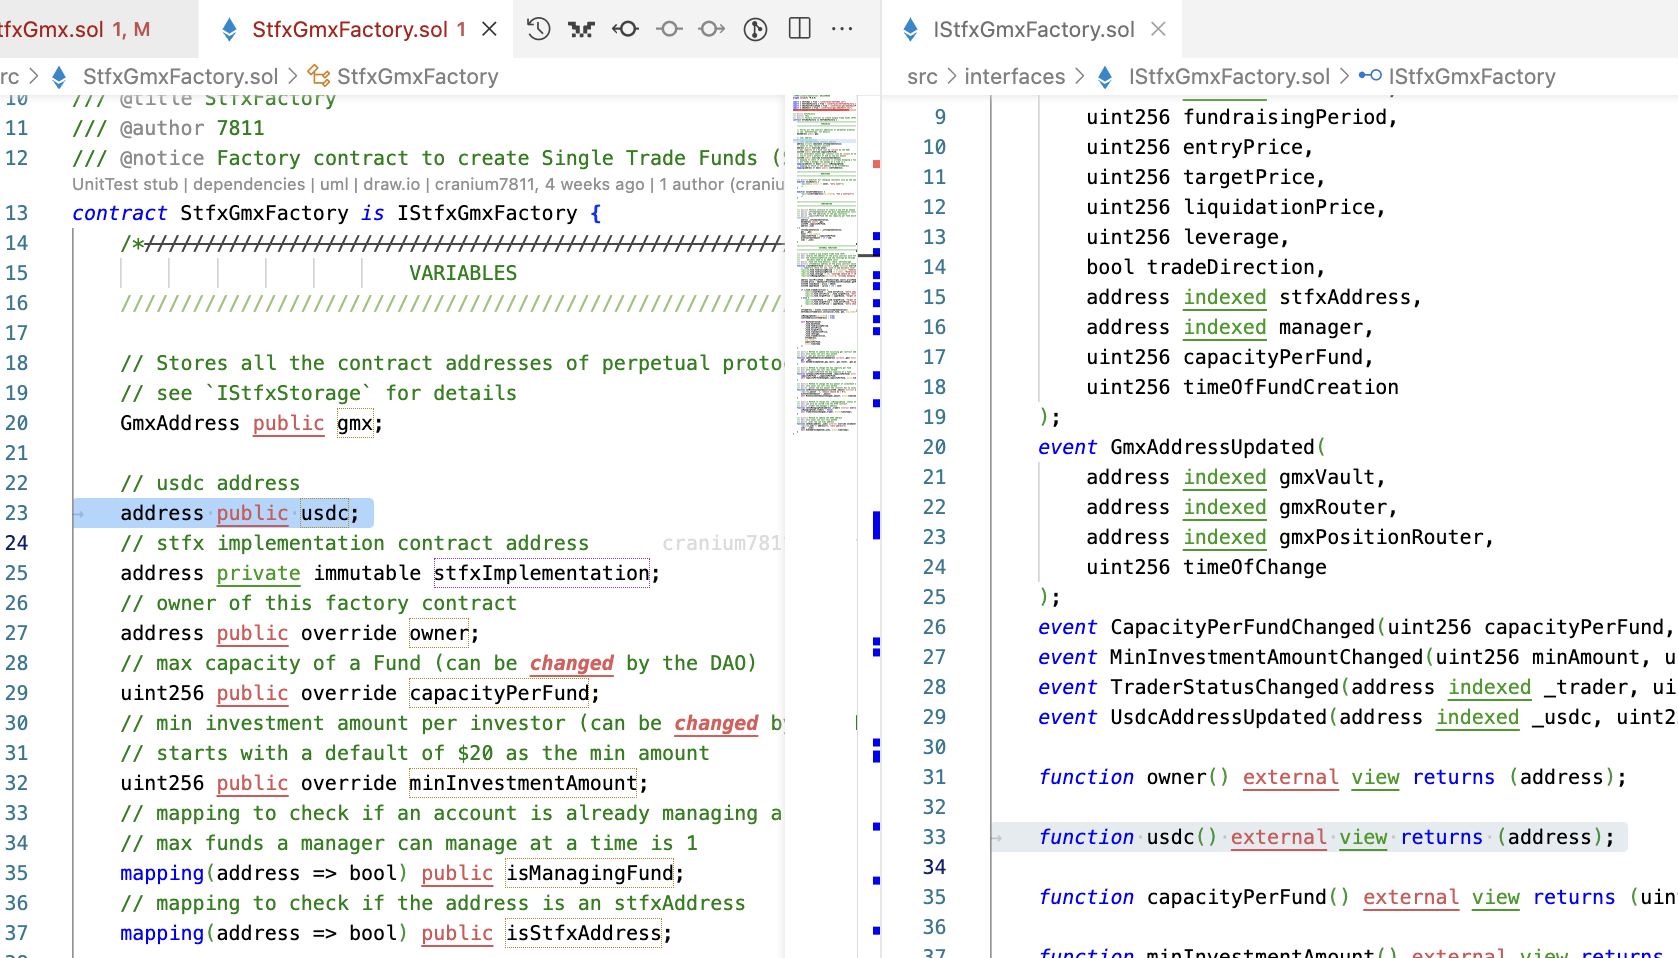
Task: Click the interface symbol icon in right breadcrumb
Action: coord(1370,76)
